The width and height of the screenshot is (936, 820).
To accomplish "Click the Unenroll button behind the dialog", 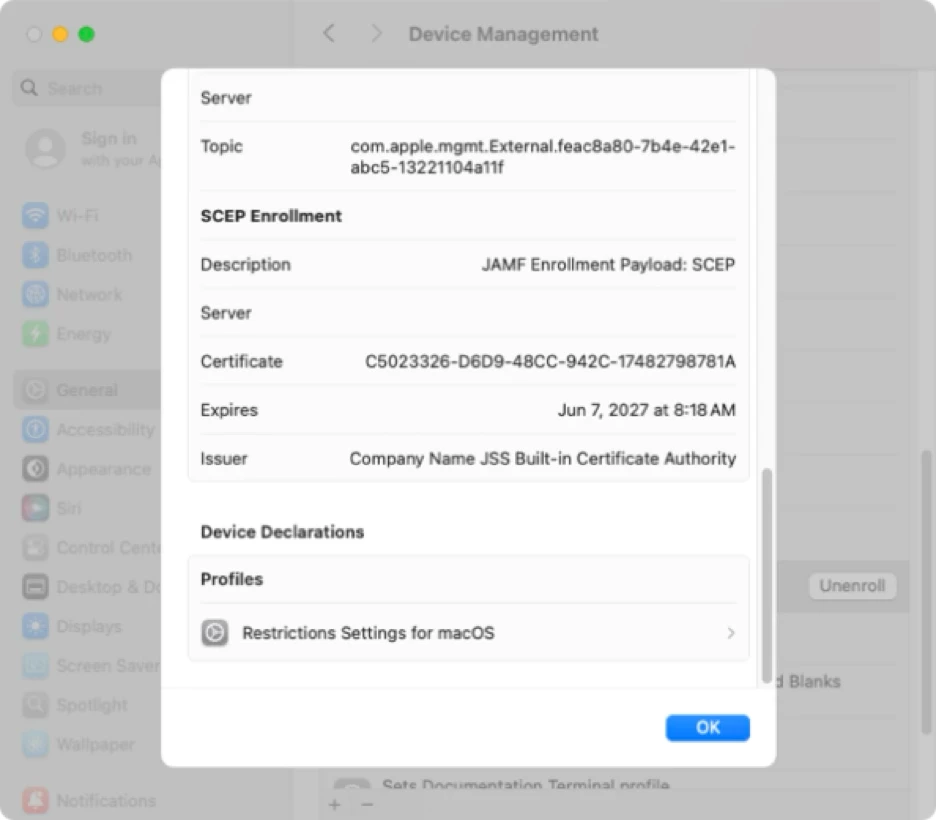I will point(852,586).
